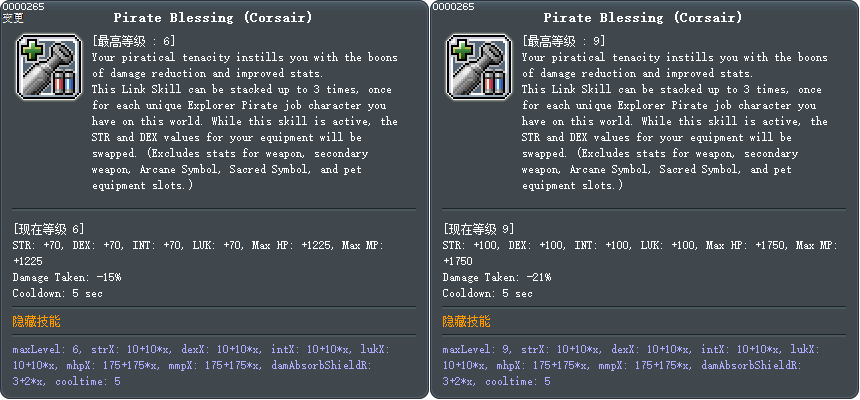Click the 隐藏技能 heading in the level 6 tooltip

36,321
